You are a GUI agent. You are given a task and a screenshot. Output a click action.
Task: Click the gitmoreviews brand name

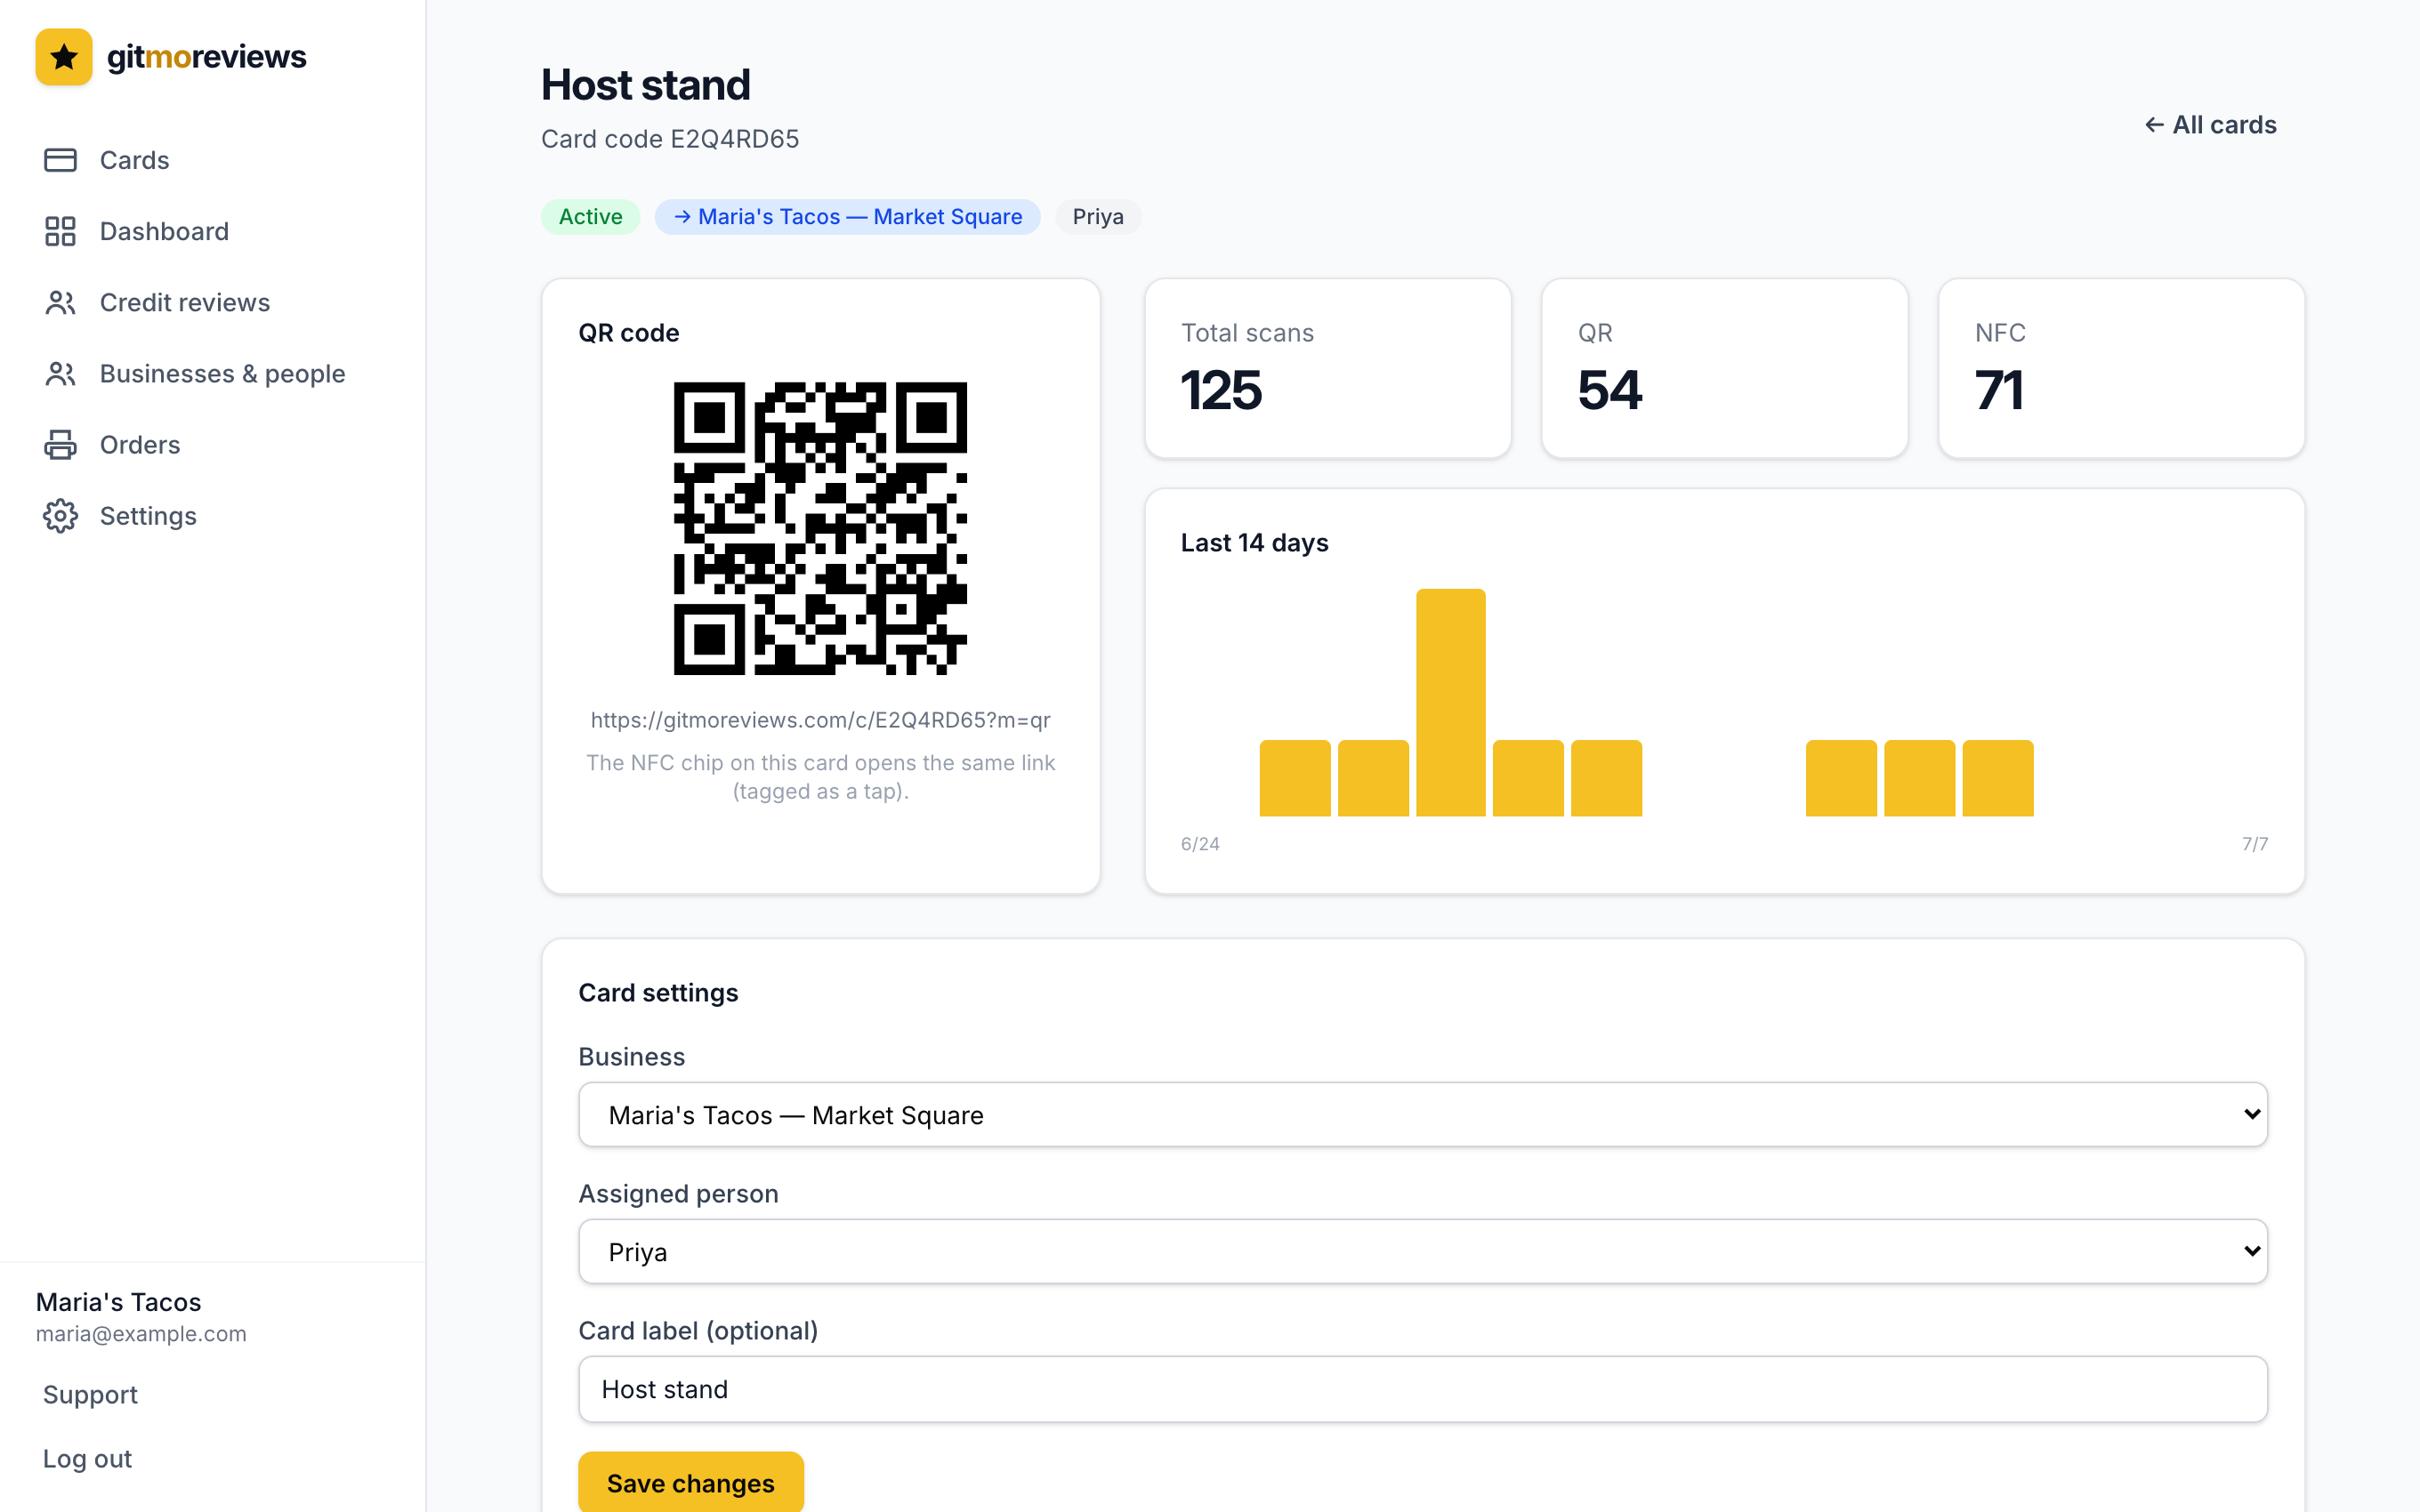pyautogui.click(x=207, y=57)
